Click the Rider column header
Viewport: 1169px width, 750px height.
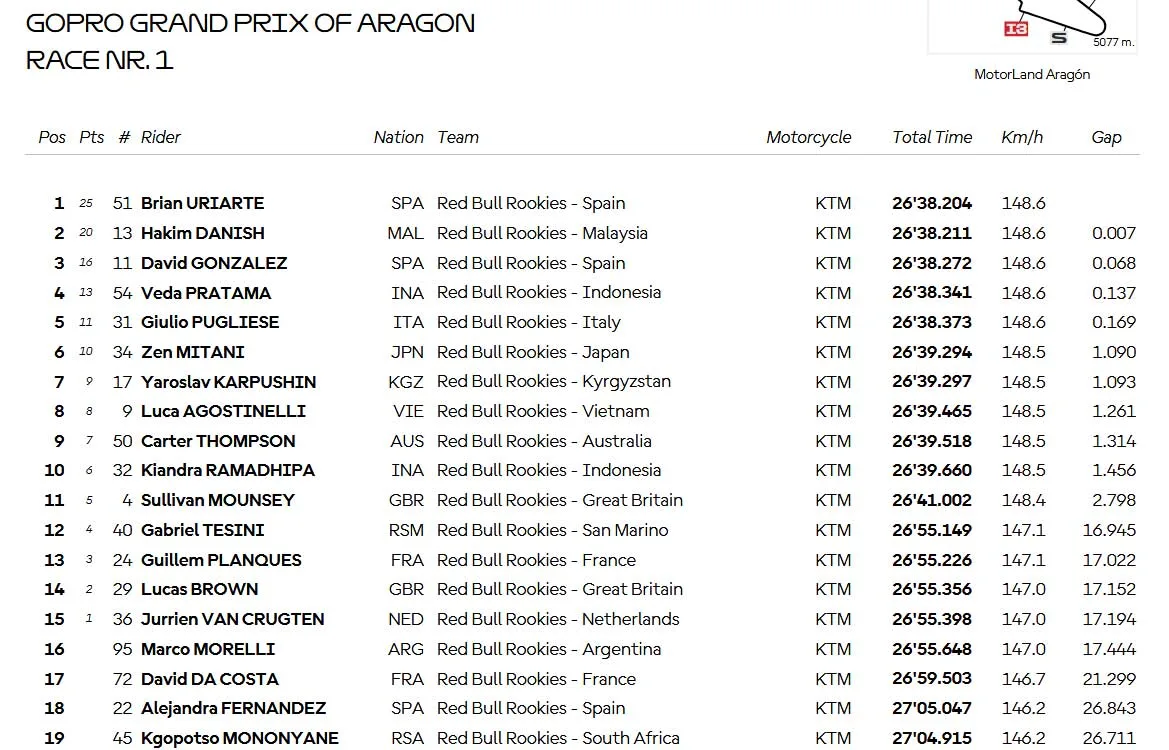click(161, 137)
